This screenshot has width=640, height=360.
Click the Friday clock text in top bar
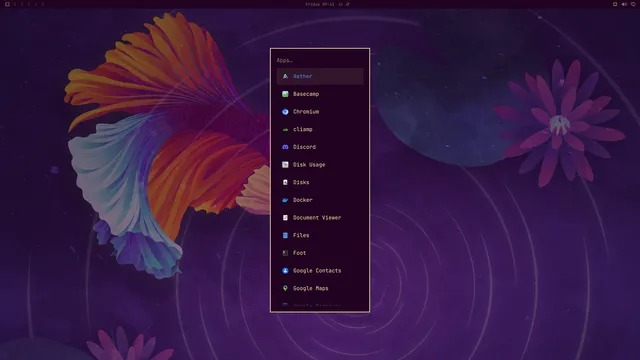(x=320, y=4)
